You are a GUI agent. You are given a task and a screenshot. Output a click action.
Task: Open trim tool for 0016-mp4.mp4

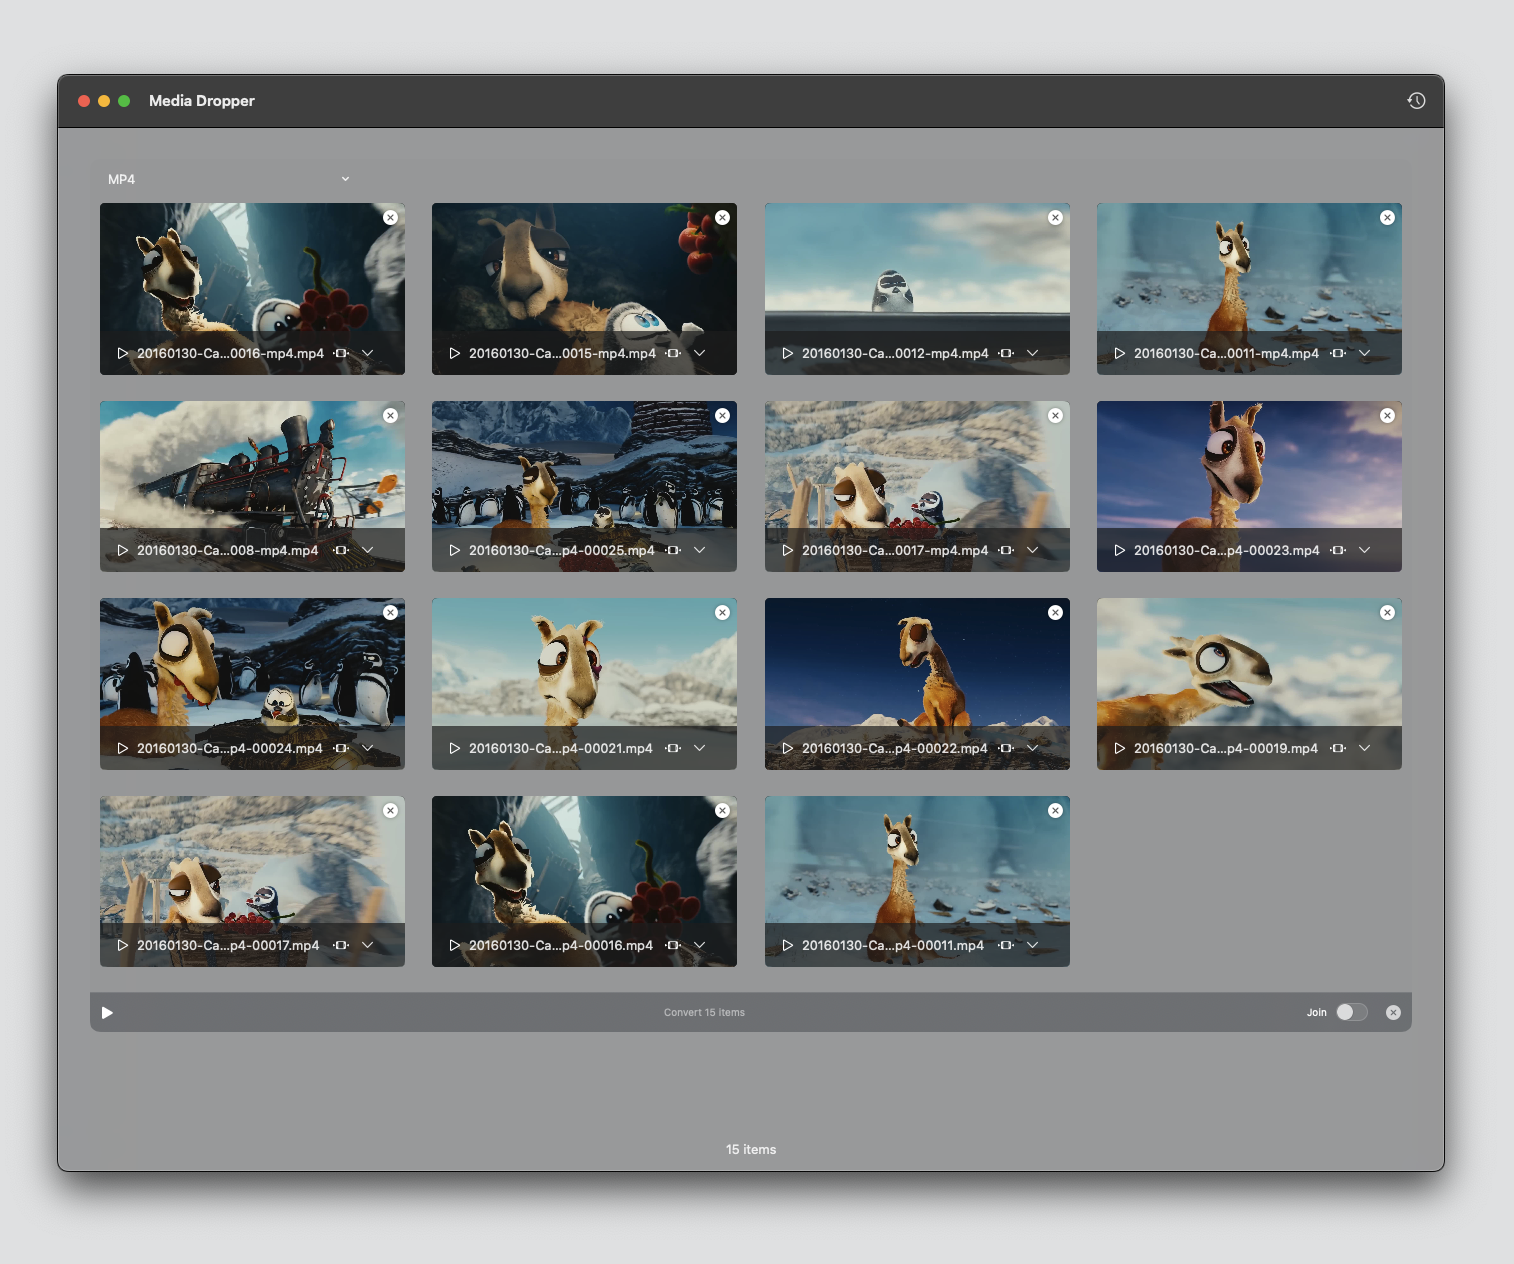[x=341, y=353]
